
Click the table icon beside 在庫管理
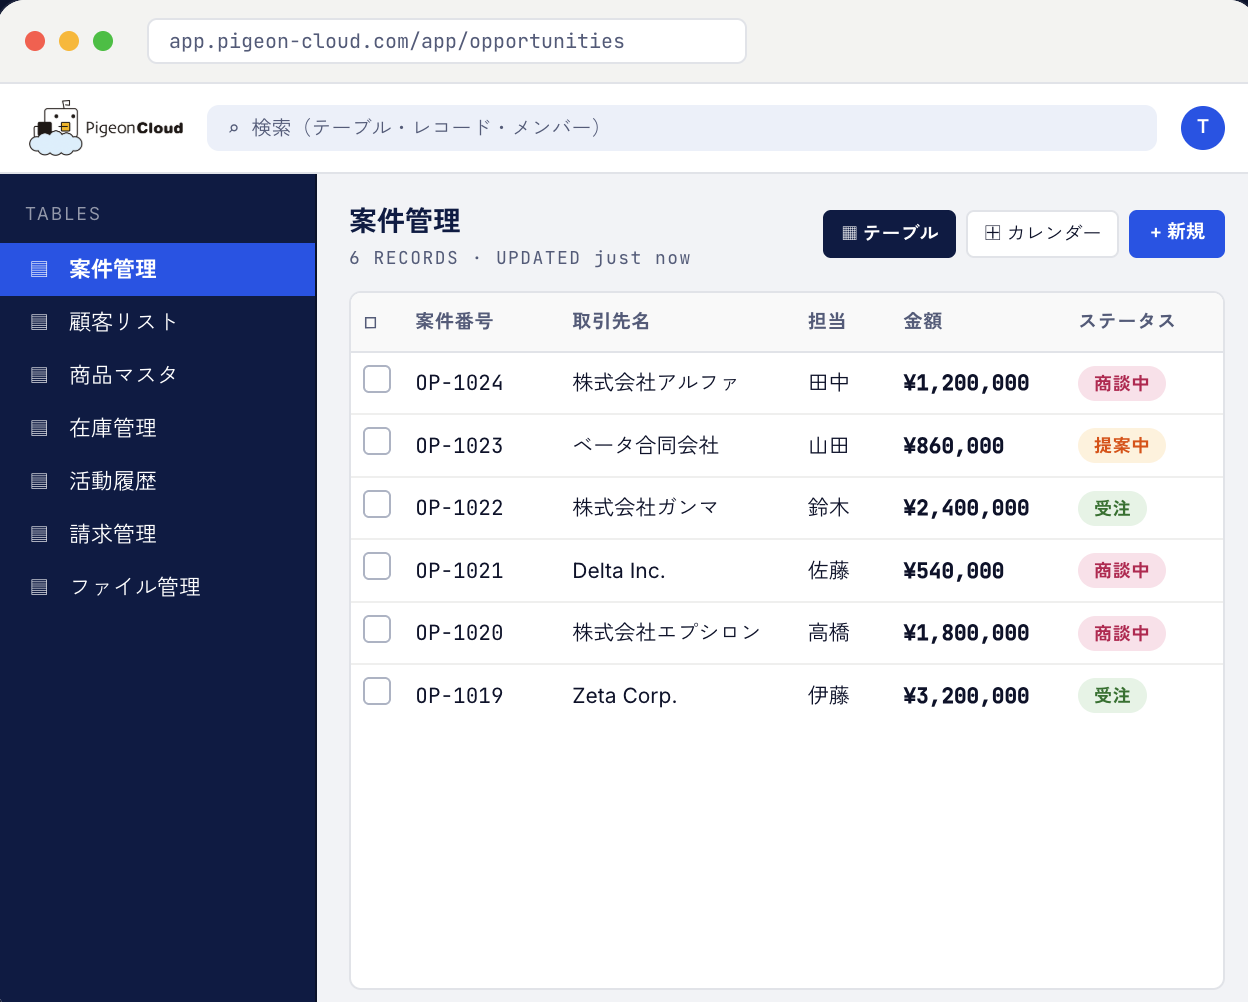pyautogui.click(x=39, y=428)
